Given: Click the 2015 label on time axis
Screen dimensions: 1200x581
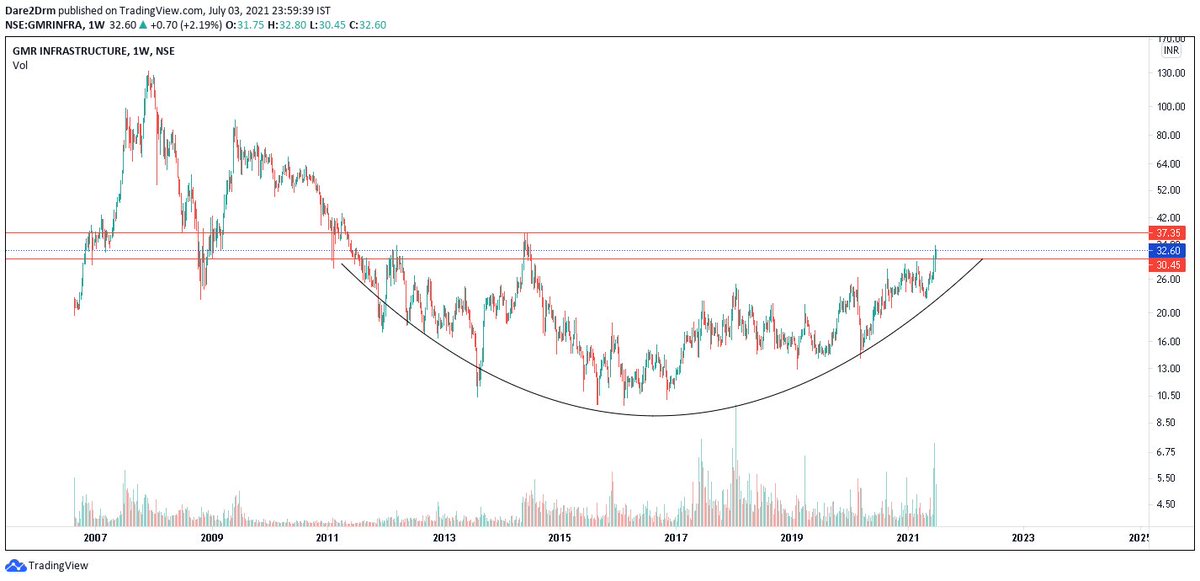Looking at the screenshot, I should [x=559, y=538].
